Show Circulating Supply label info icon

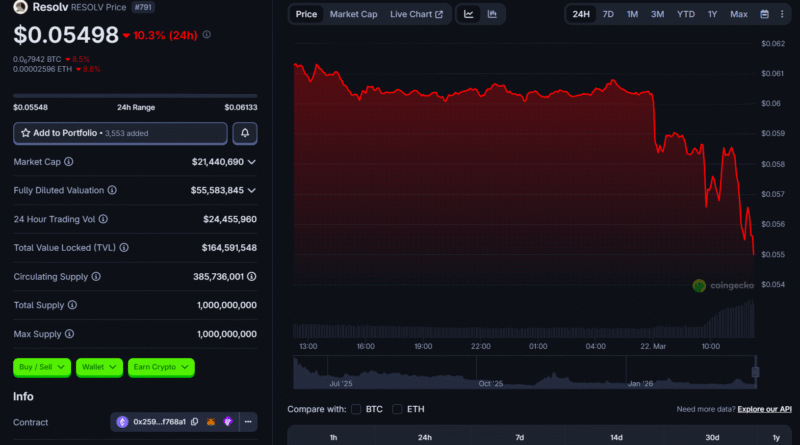[96, 277]
